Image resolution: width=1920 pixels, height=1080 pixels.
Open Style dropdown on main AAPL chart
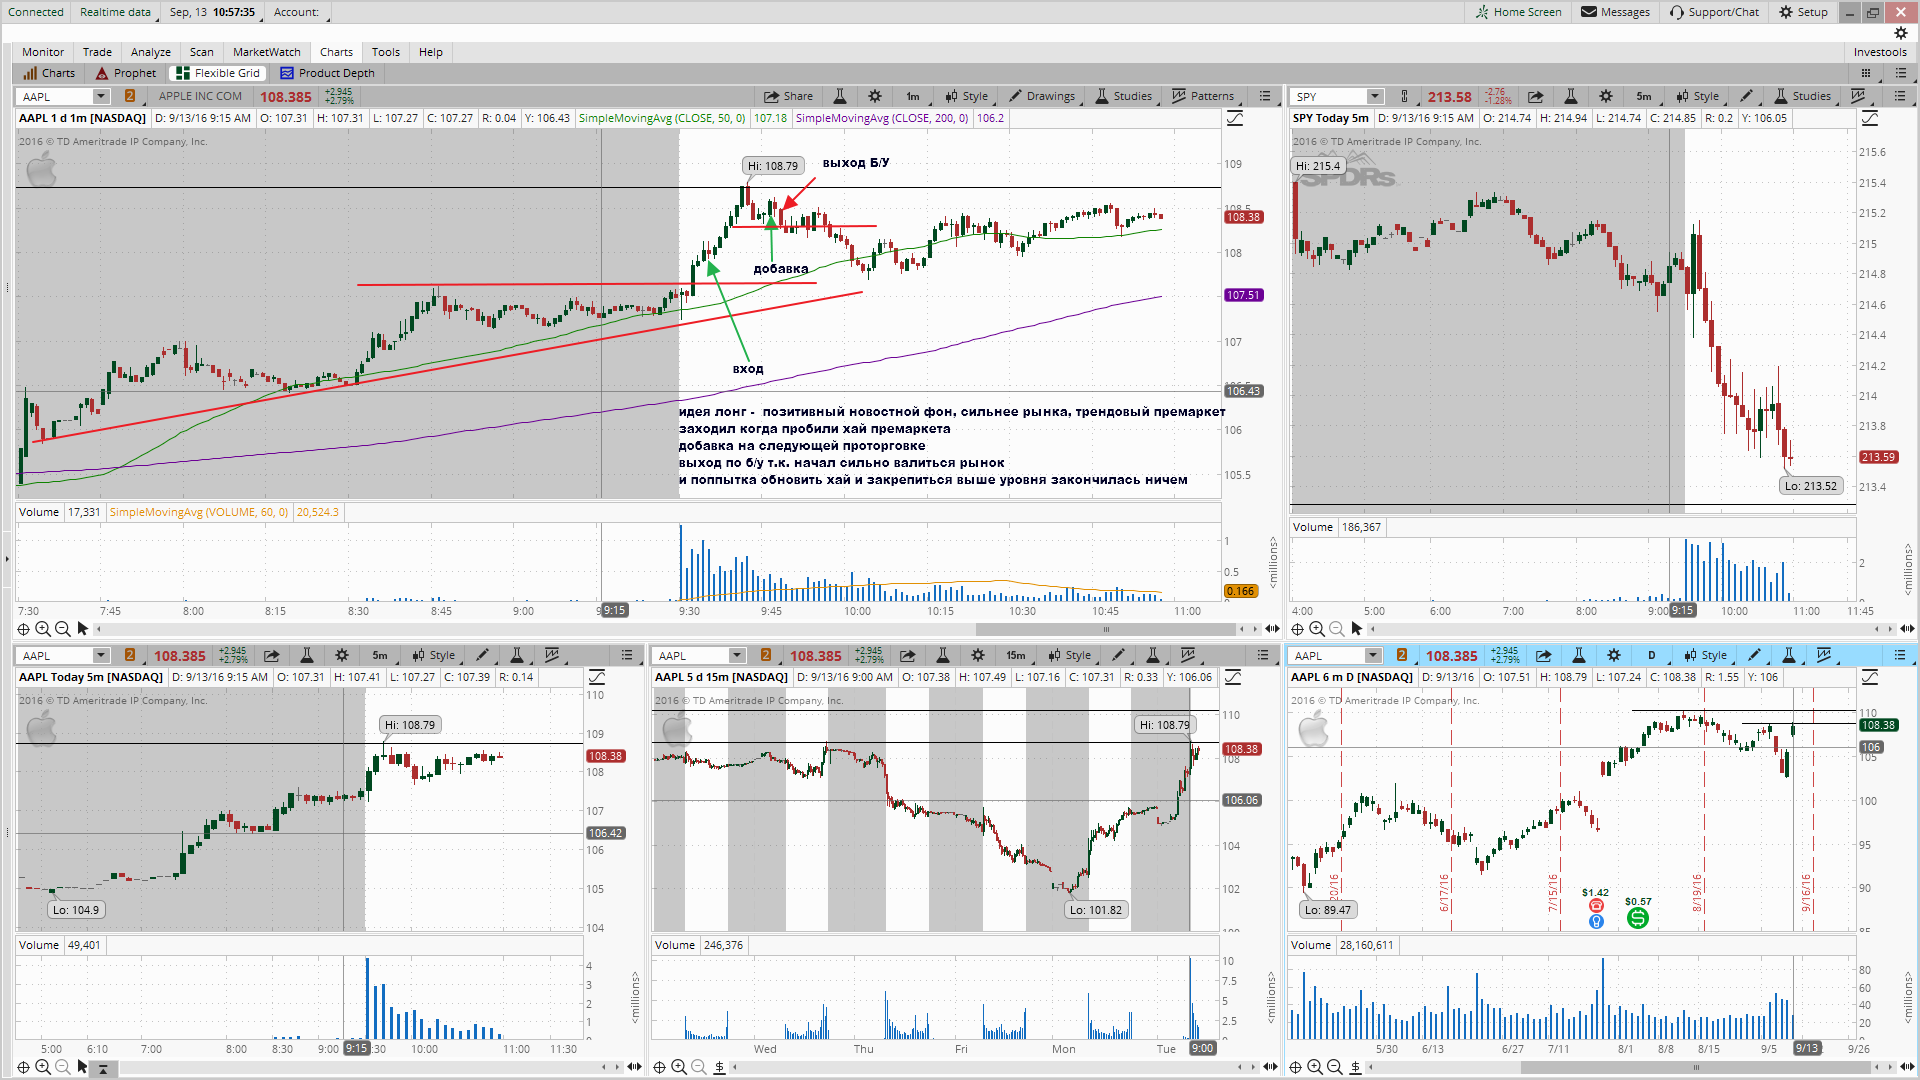(x=967, y=96)
